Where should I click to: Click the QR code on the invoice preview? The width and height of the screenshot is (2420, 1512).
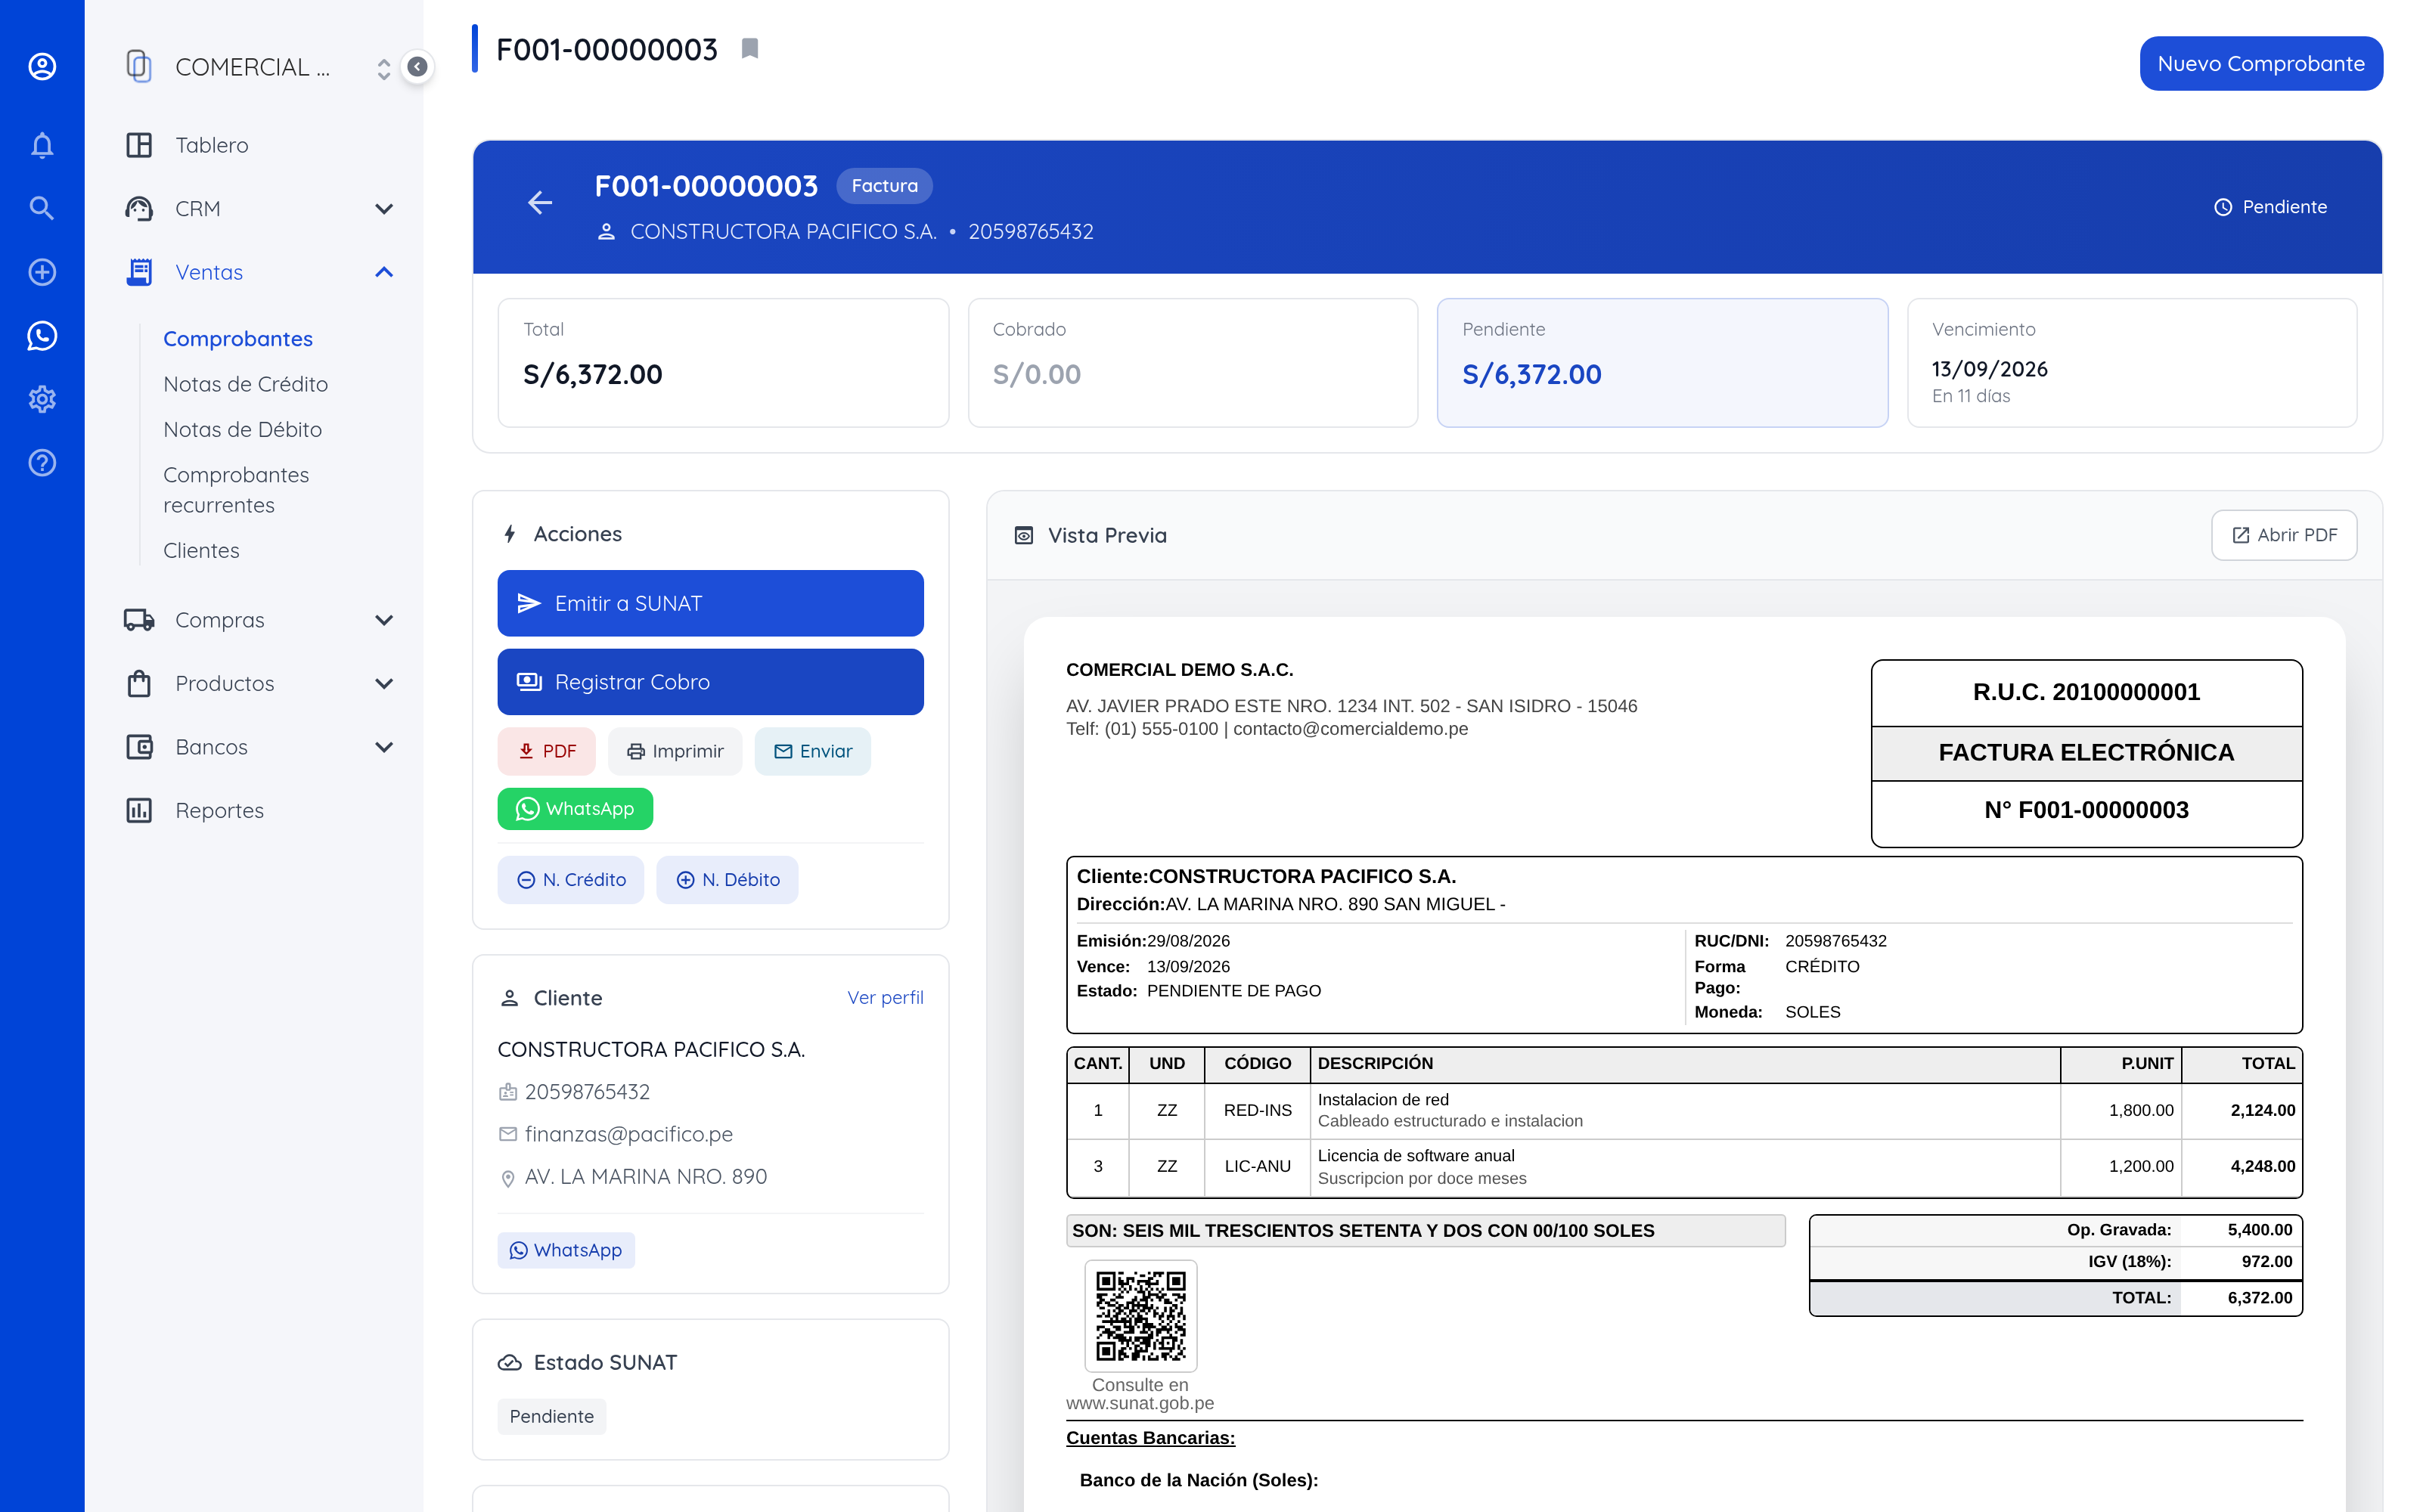[x=1140, y=1316]
